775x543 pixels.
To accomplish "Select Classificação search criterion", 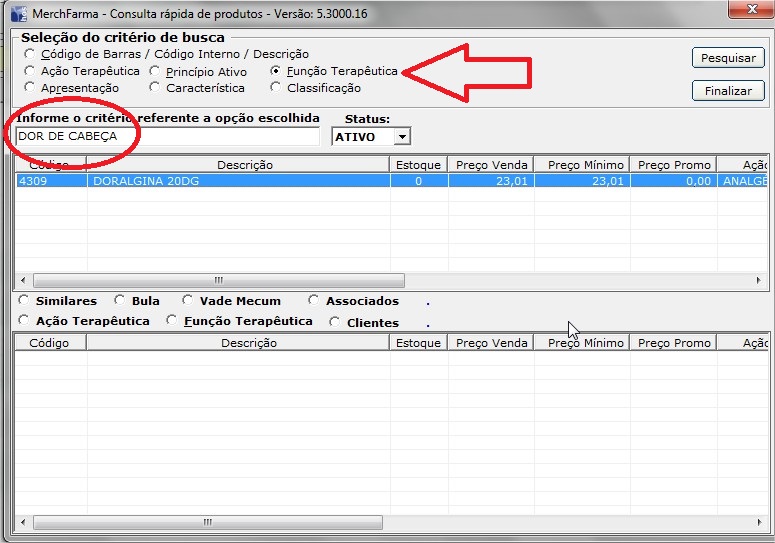I will pyautogui.click(x=276, y=89).
